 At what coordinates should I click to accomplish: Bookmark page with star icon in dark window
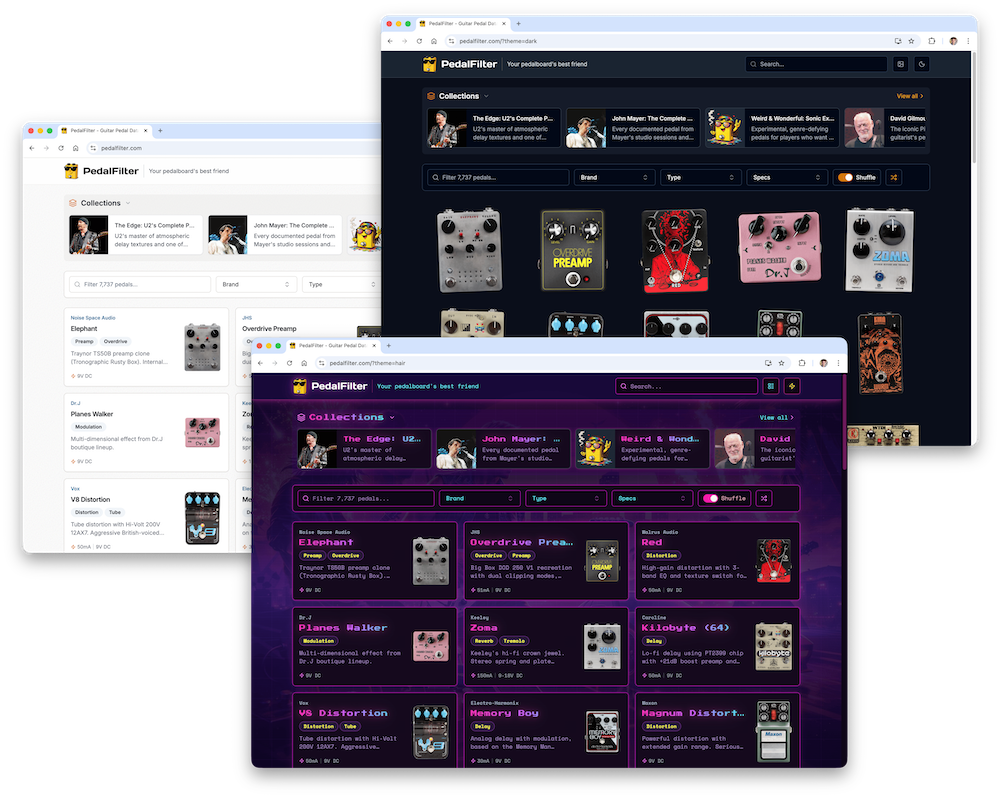click(x=911, y=41)
